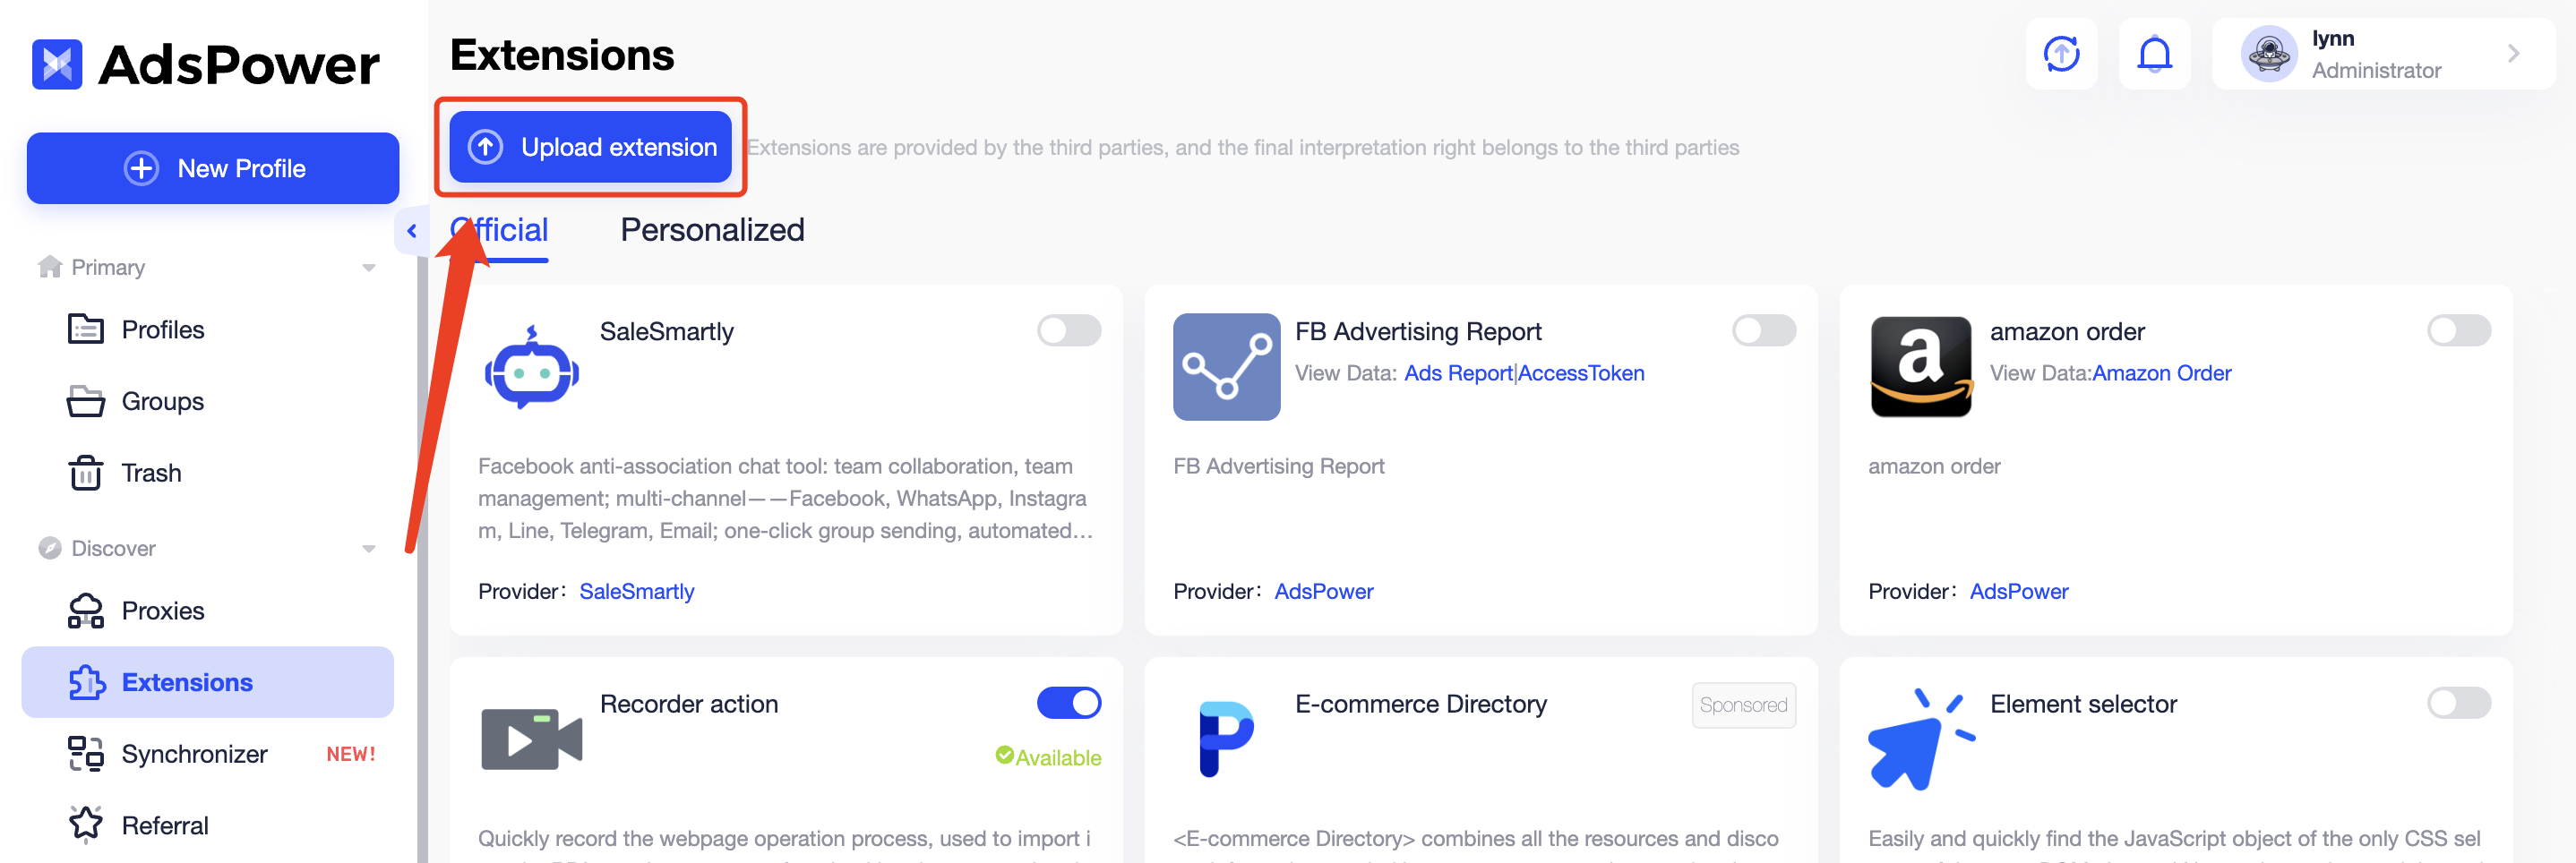Image resolution: width=2576 pixels, height=863 pixels.
Task: Open the Trash section
Action: pos(151,473)
